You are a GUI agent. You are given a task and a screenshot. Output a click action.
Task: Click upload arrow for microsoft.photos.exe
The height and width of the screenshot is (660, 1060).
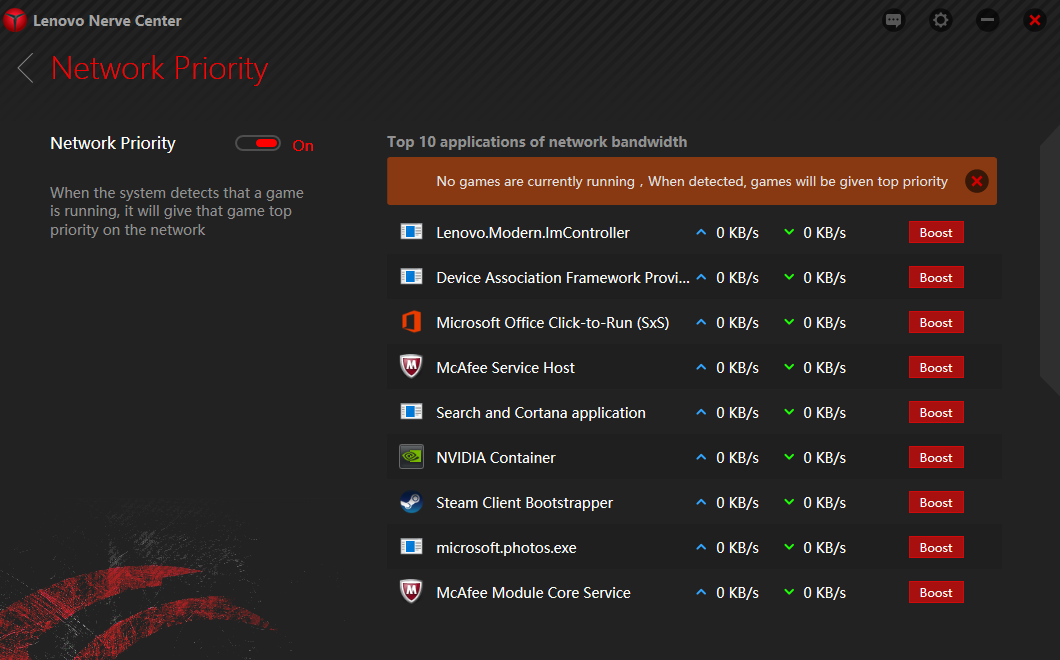point(701,547)
